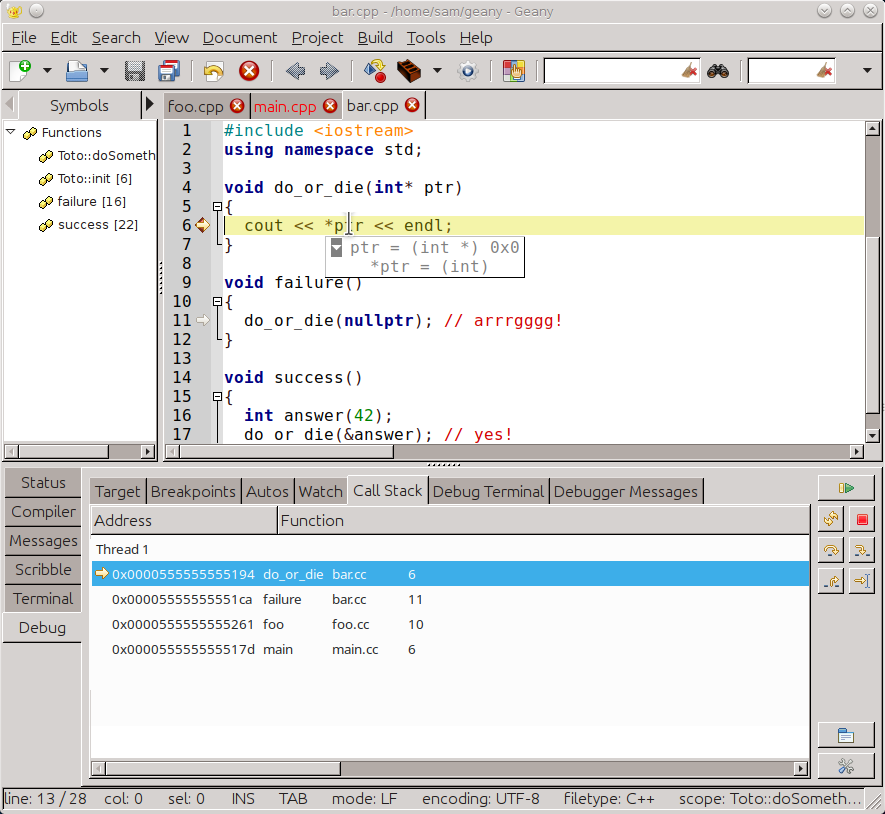Screen dimensions: 885x814
Task: Show previous sidebar tab with left arrow
Action: 10,104
